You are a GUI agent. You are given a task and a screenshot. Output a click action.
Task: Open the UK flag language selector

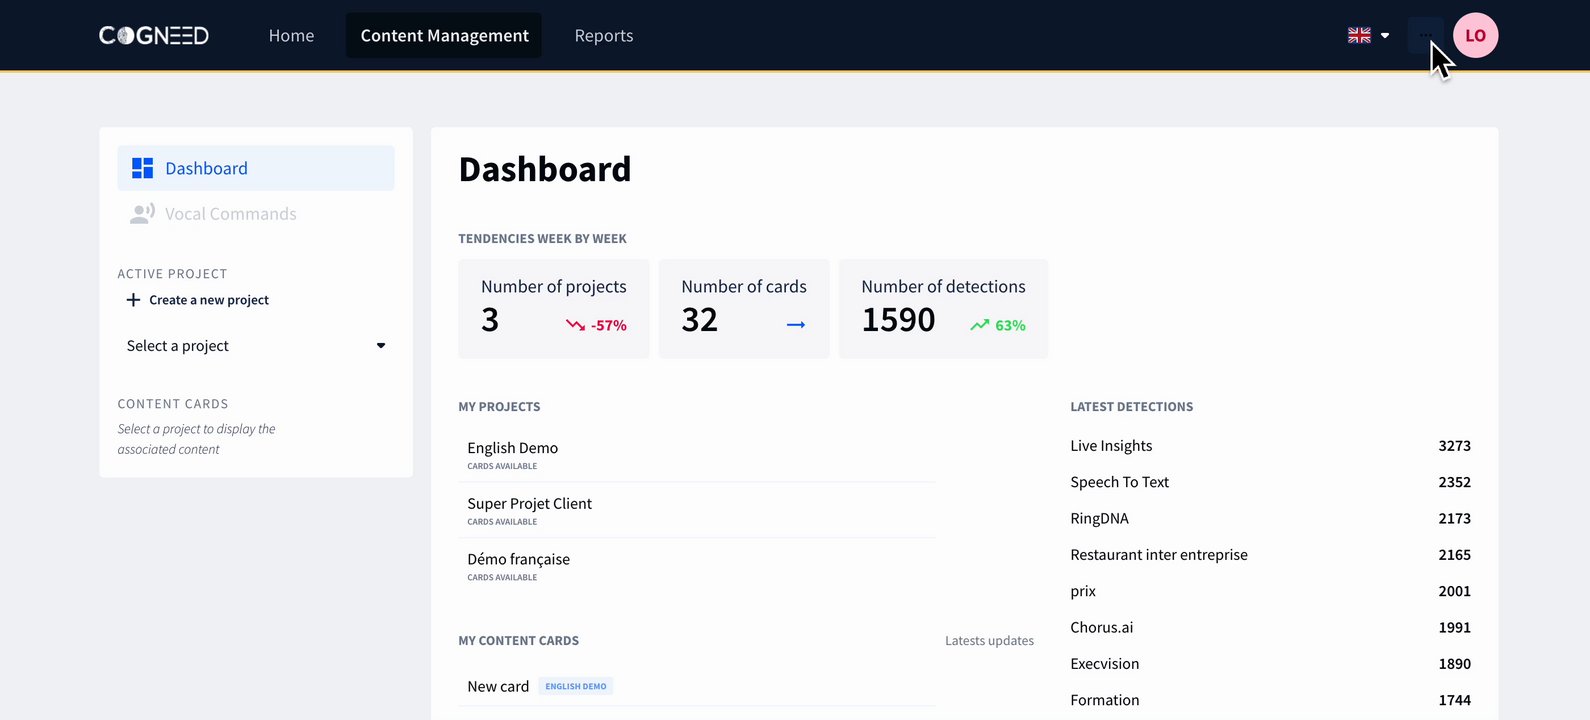tap(1368, 35)
